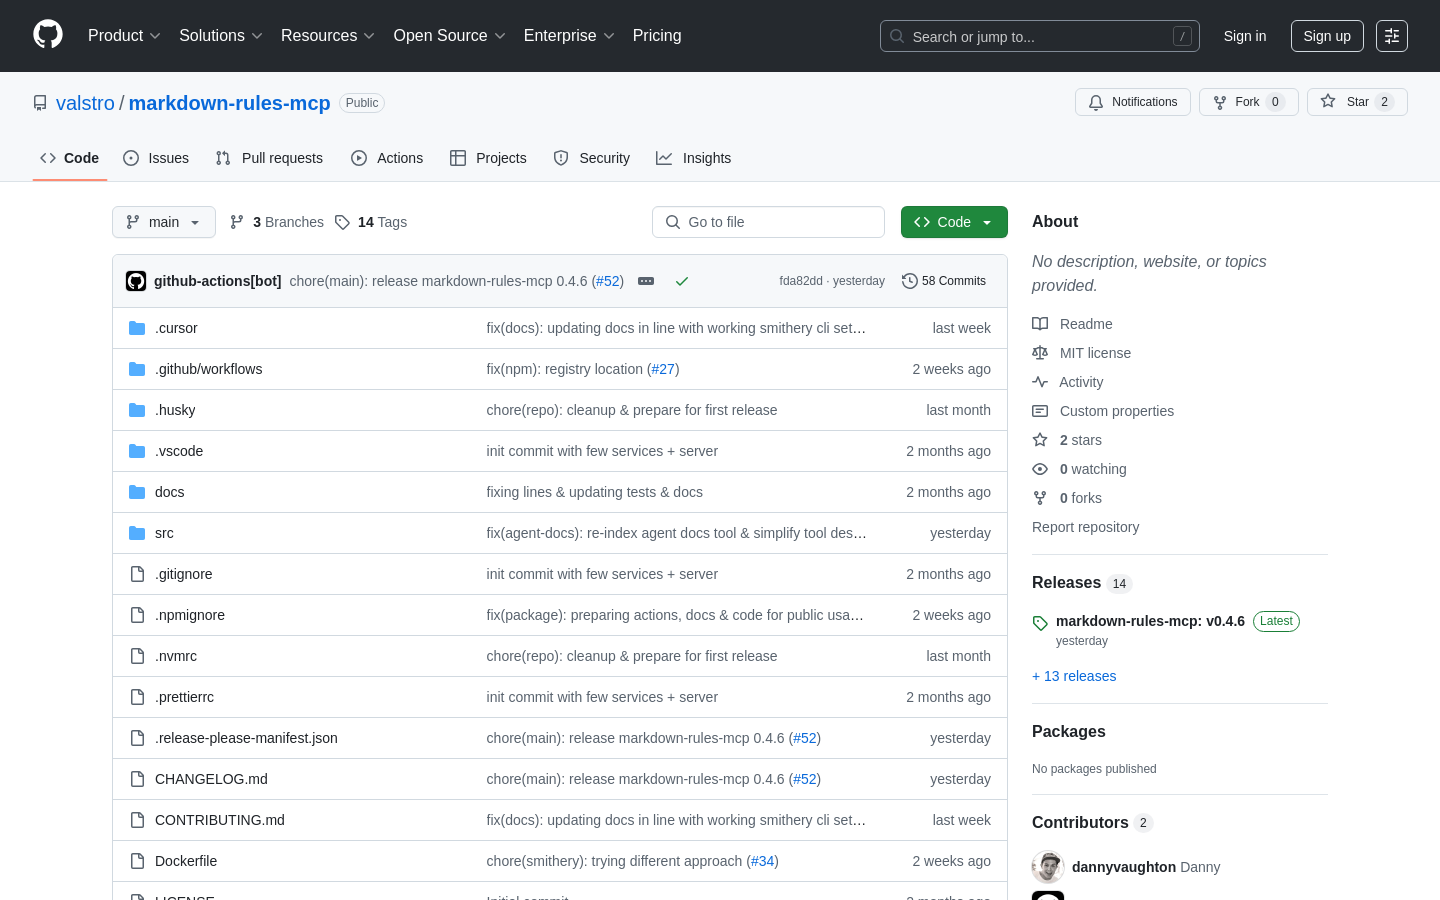
Task: Click the history clock icon next to 58 Commits
Action: click(910, 281)
